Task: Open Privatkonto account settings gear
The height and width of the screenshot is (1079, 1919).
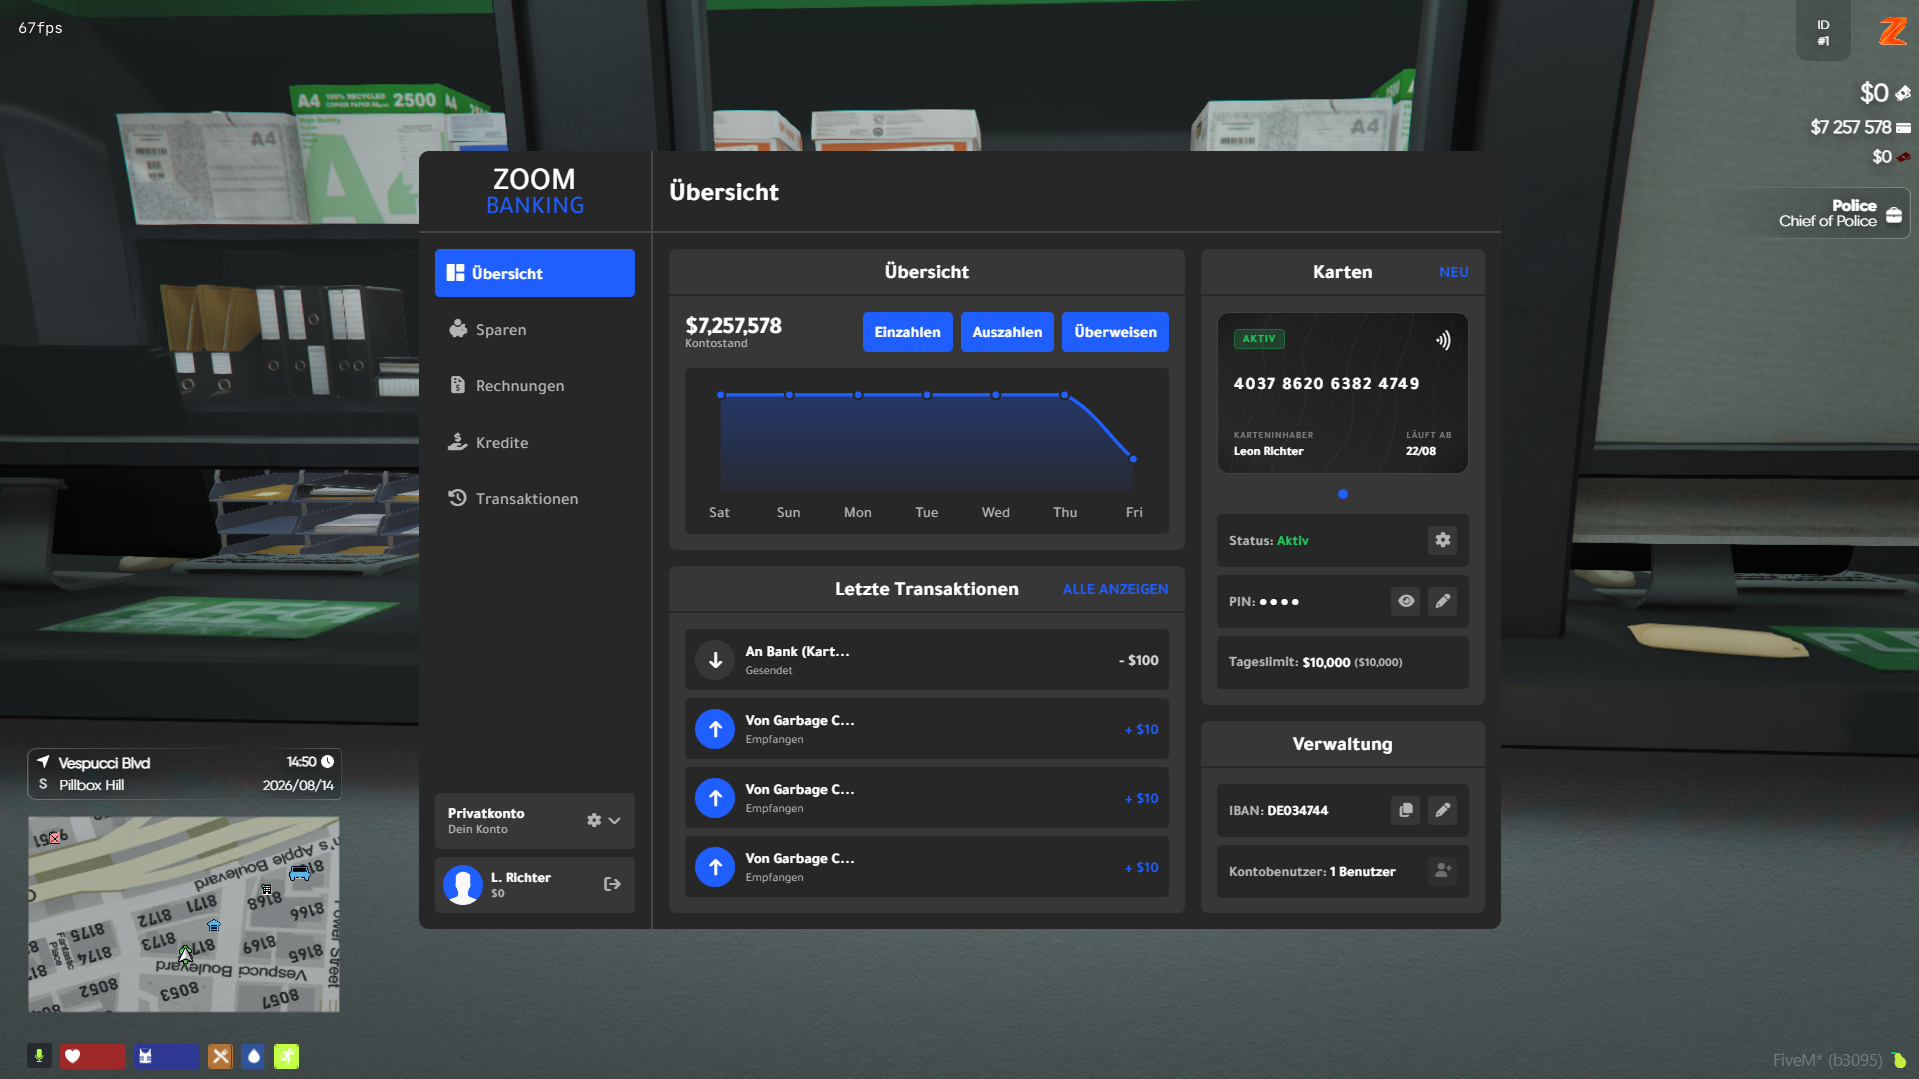Action: click(594, 820)
